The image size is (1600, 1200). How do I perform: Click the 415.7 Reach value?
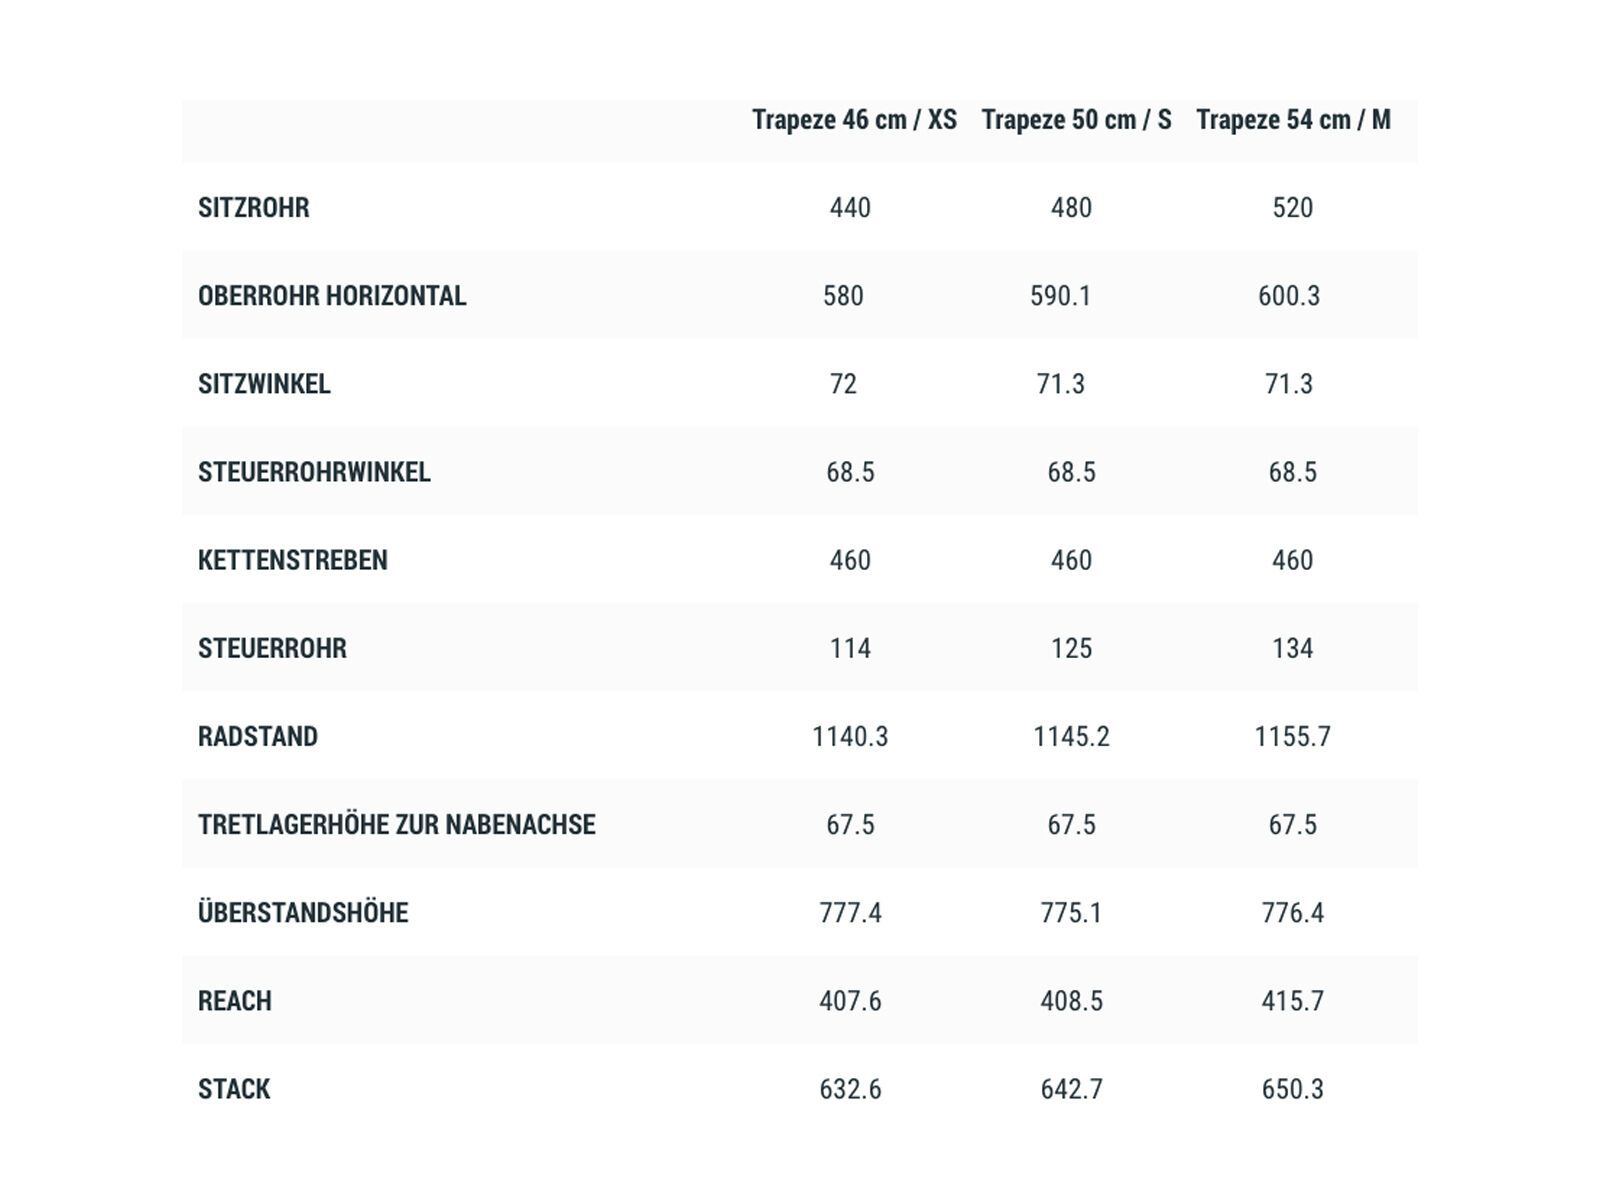(x=1292, y=1001)
